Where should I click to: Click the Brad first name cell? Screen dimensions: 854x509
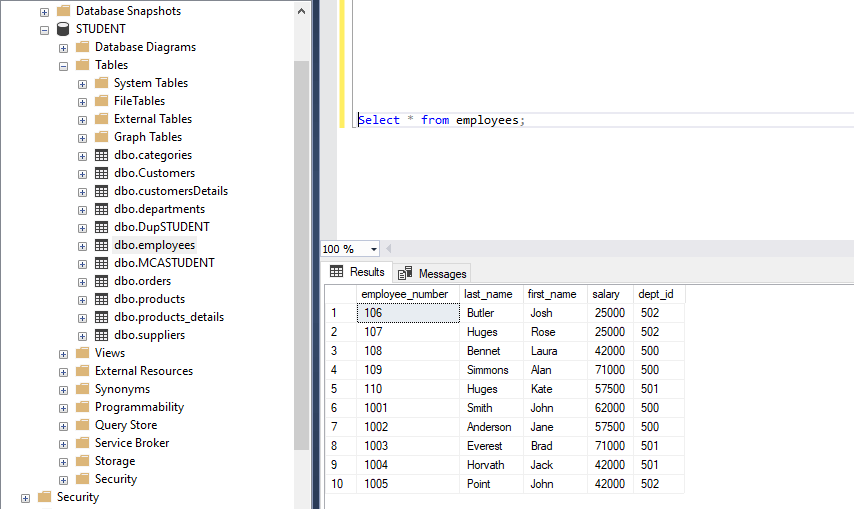555,446
